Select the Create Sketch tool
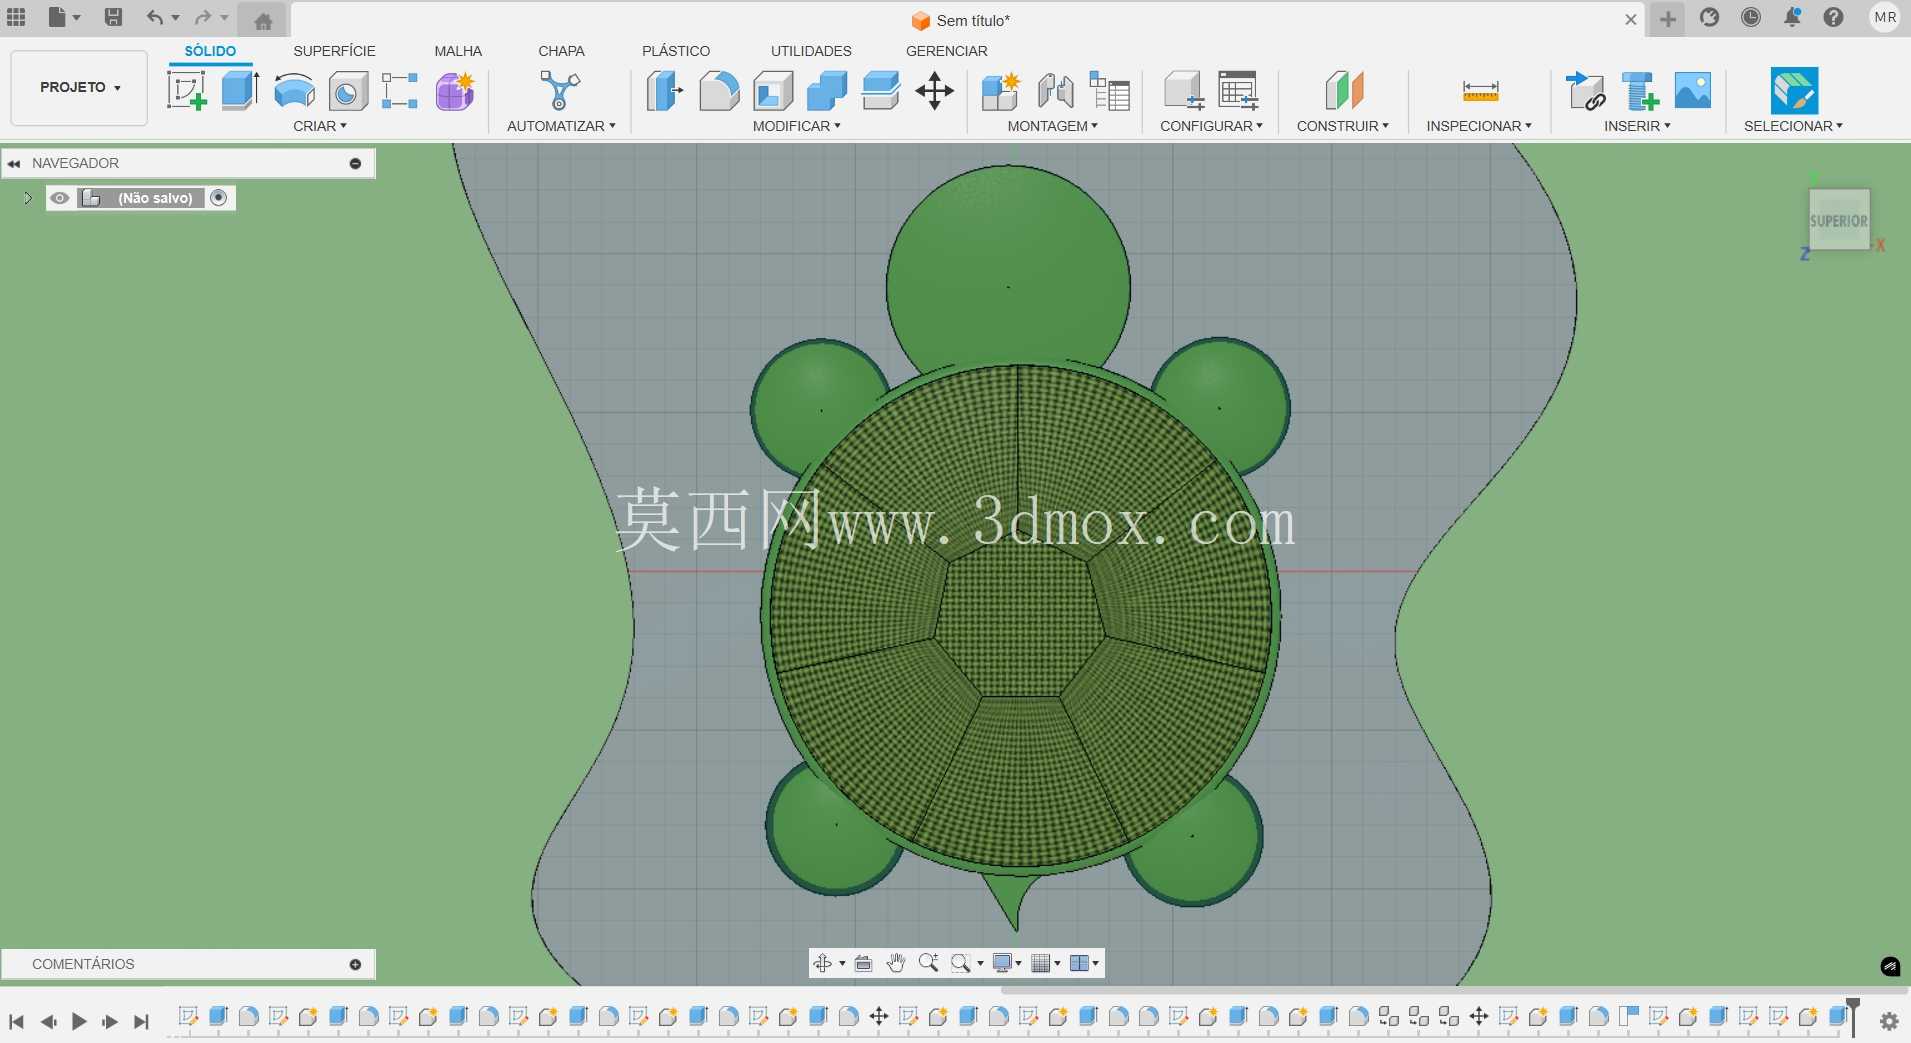This screenshot has height=1043, width=1911. 187,90
